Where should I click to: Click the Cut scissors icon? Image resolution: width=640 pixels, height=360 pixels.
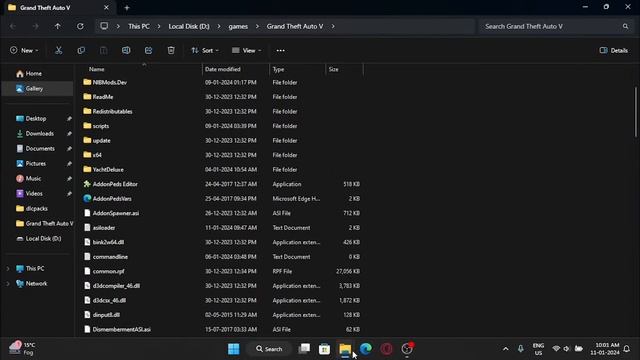[x=59, y=50]
